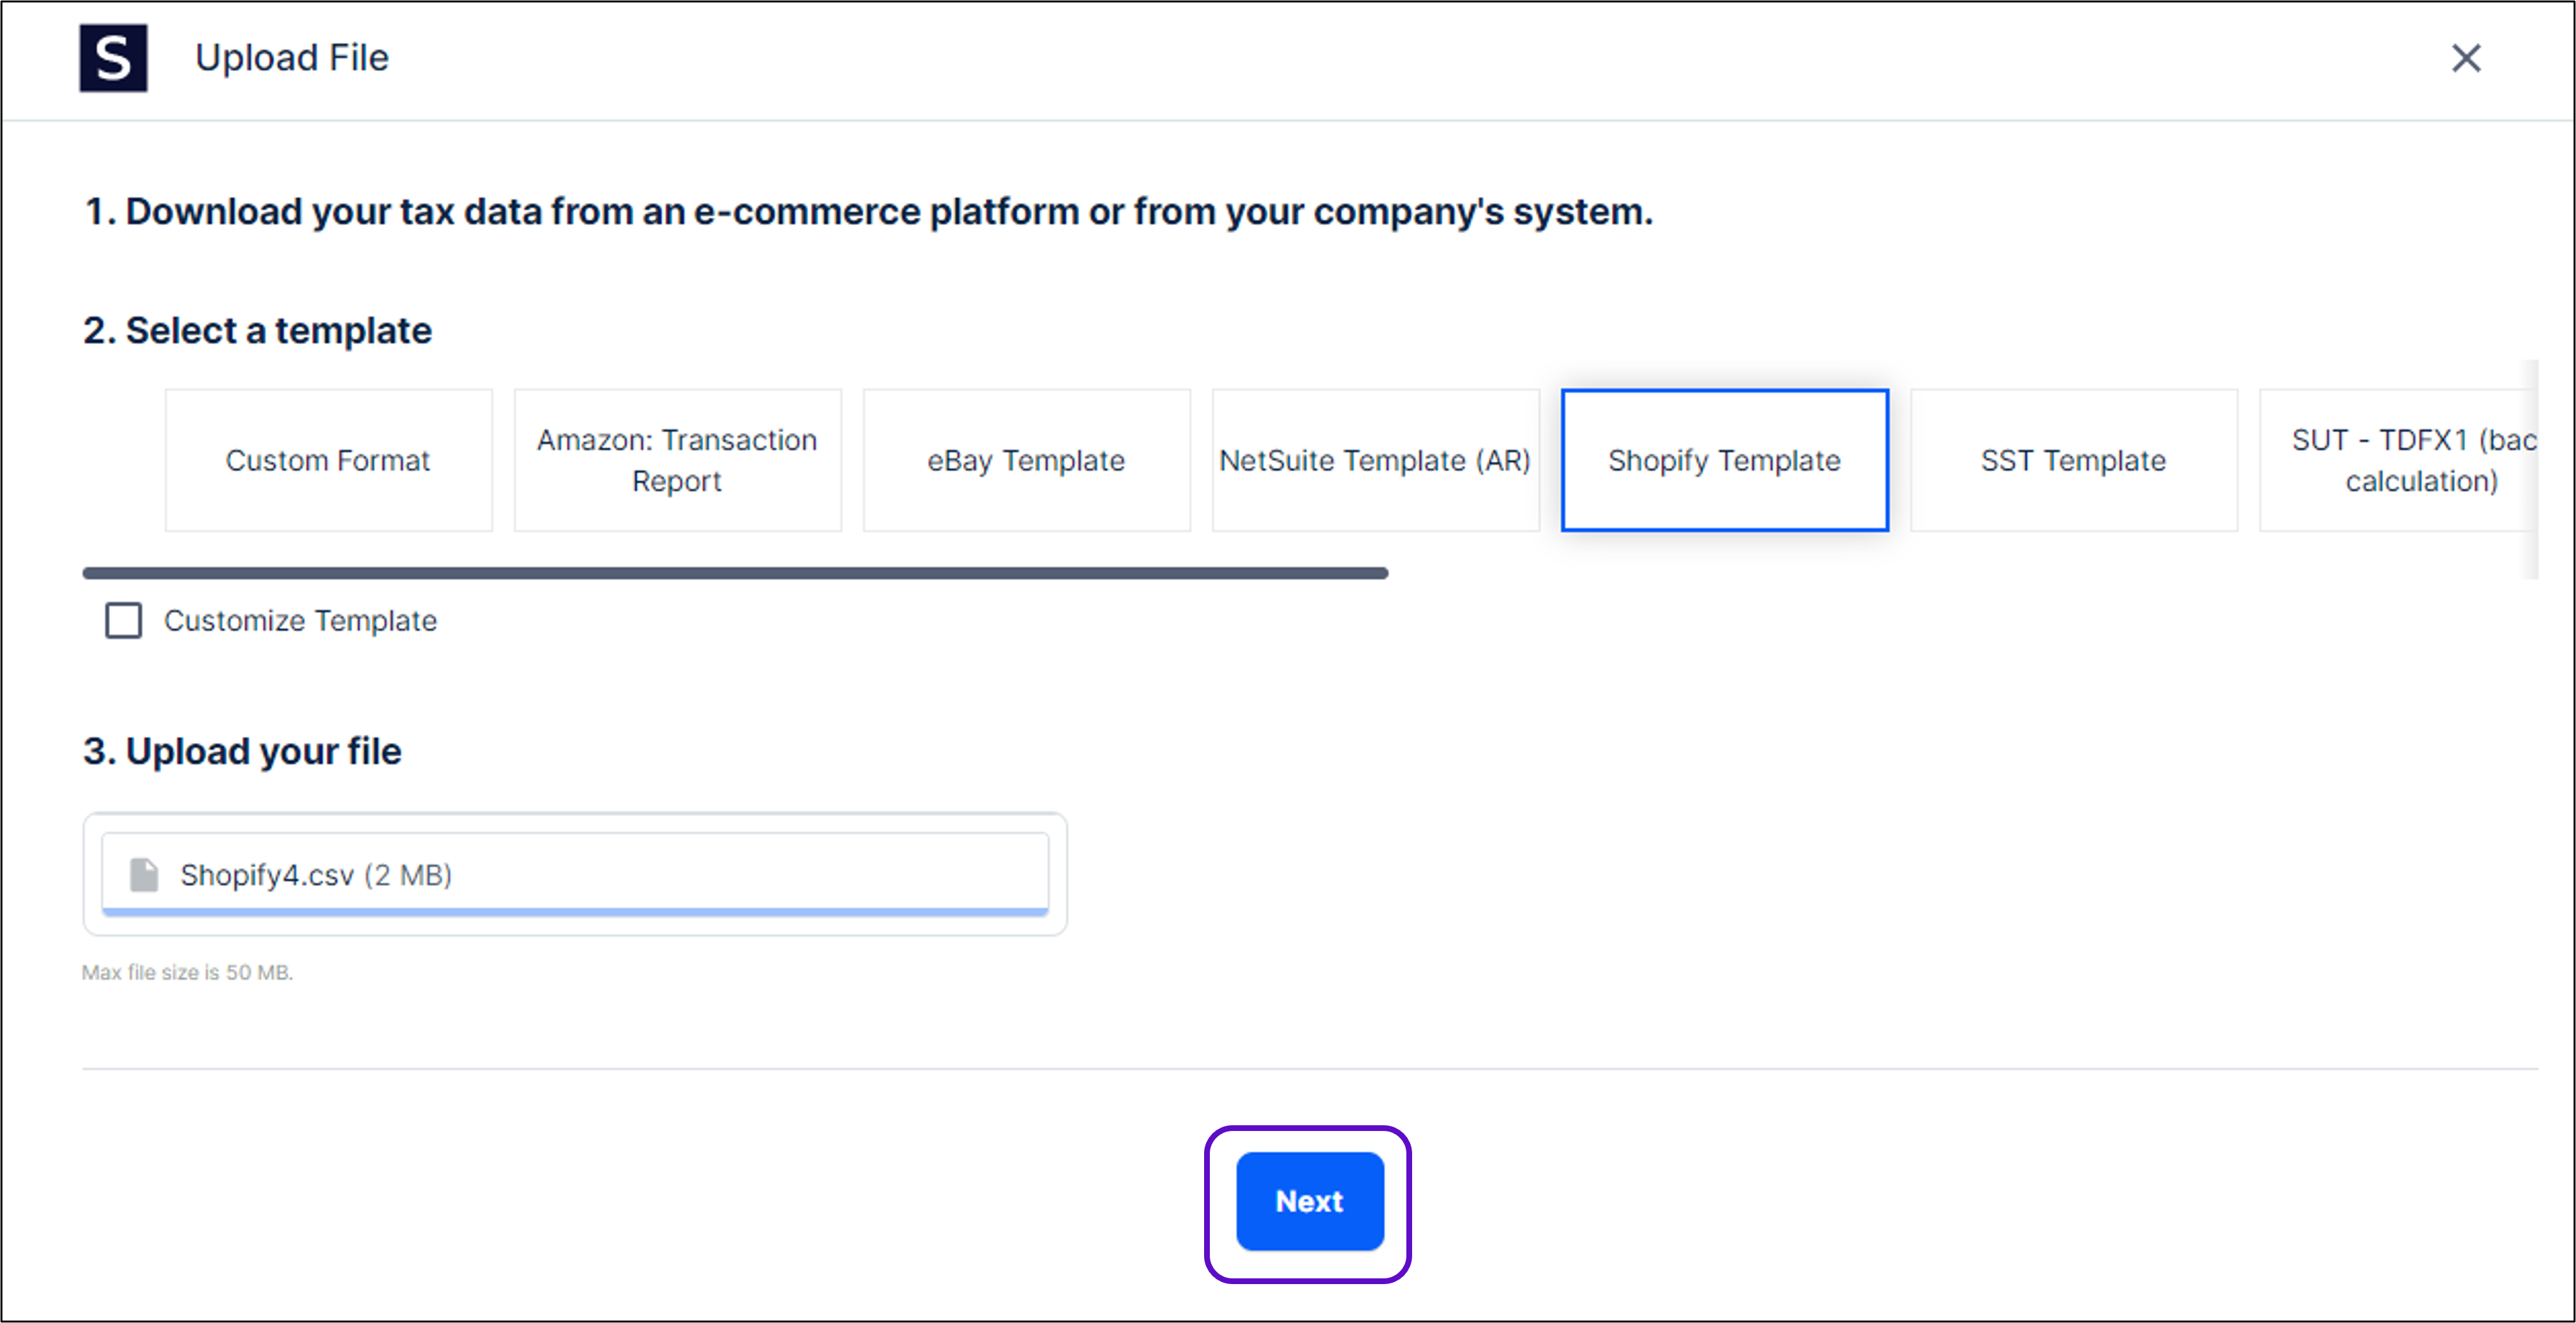2576x1323 pixels.
Task: Select the Custom Format template
Action: click(x=328, y=460)
